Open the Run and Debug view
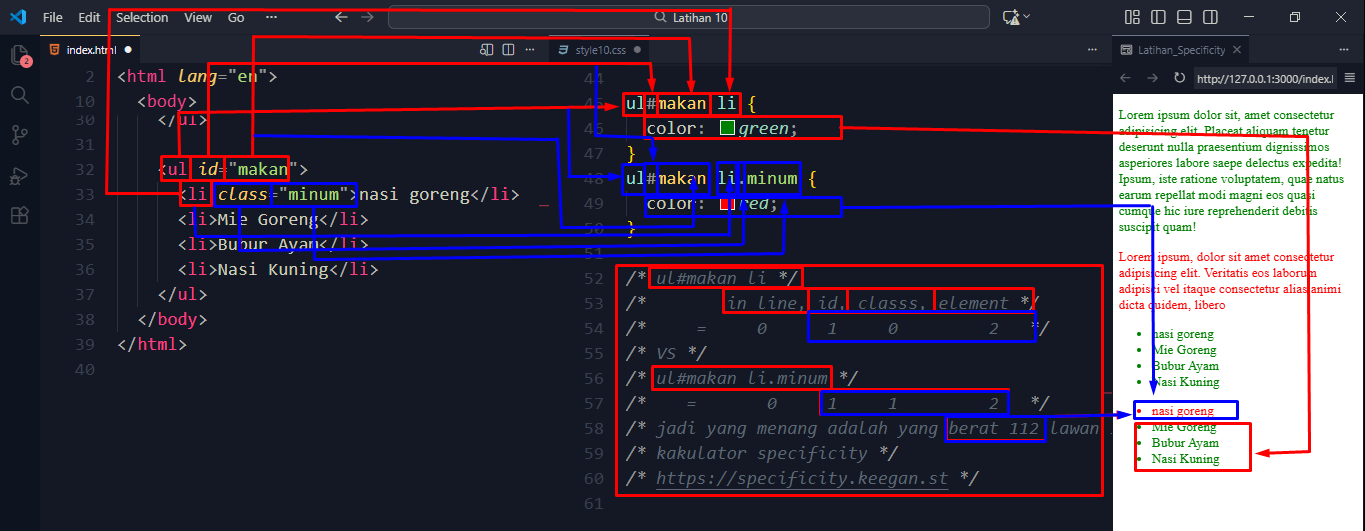 pos(19,176)
